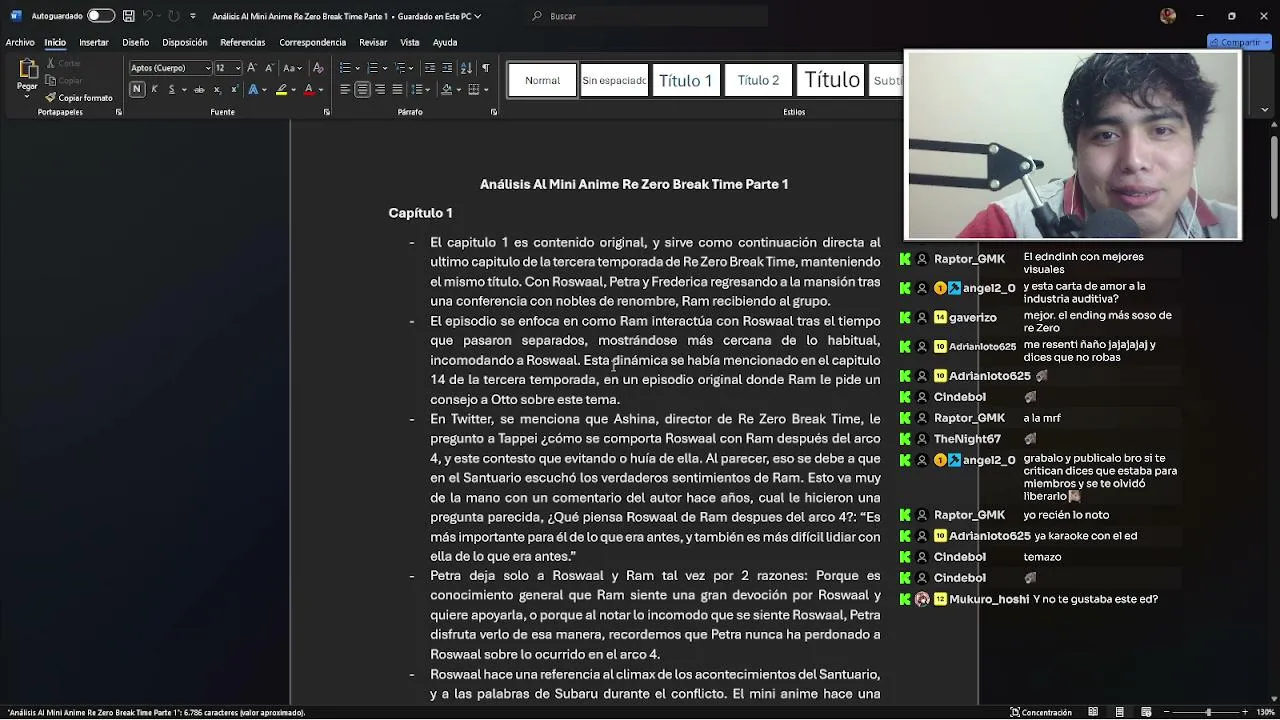Click the Redo arrow in title bar
Screen dimensions: 1280x720
(x=174, y=16)
